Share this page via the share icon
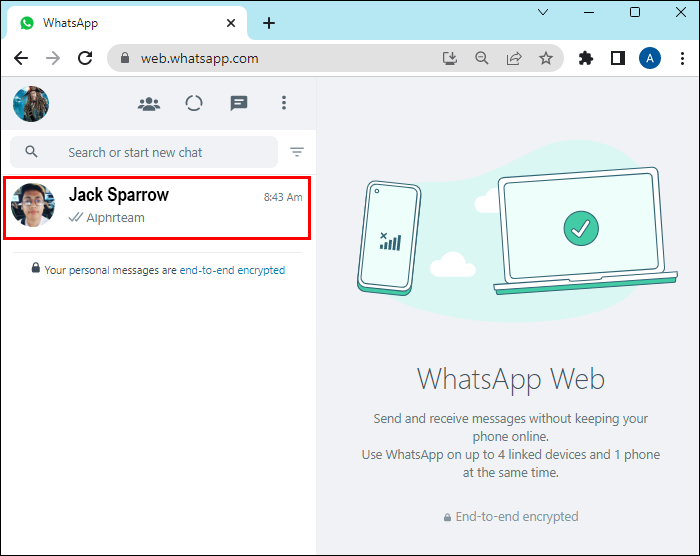Screen dimensions: 700x556 coord(514,58)
